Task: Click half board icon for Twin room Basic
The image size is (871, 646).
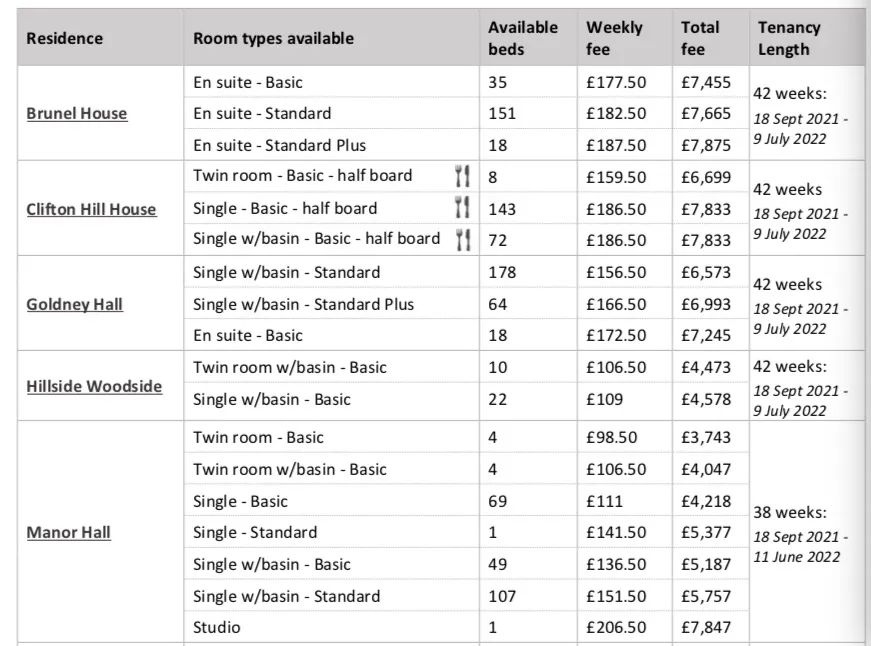Action: pos(462,176)
